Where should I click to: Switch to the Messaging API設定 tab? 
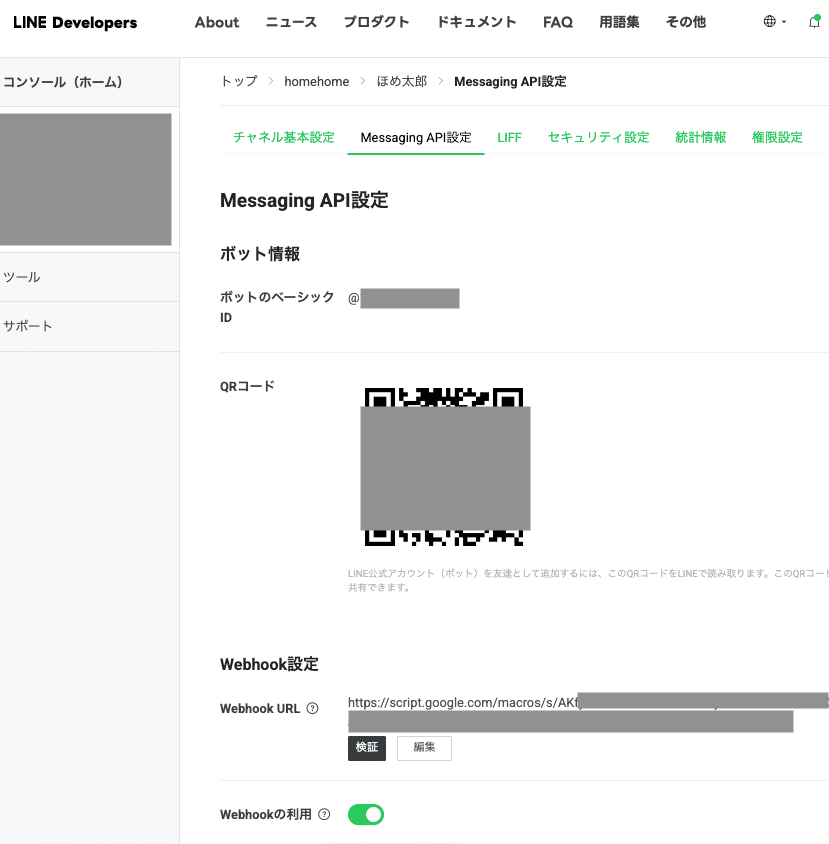[416, 137]
